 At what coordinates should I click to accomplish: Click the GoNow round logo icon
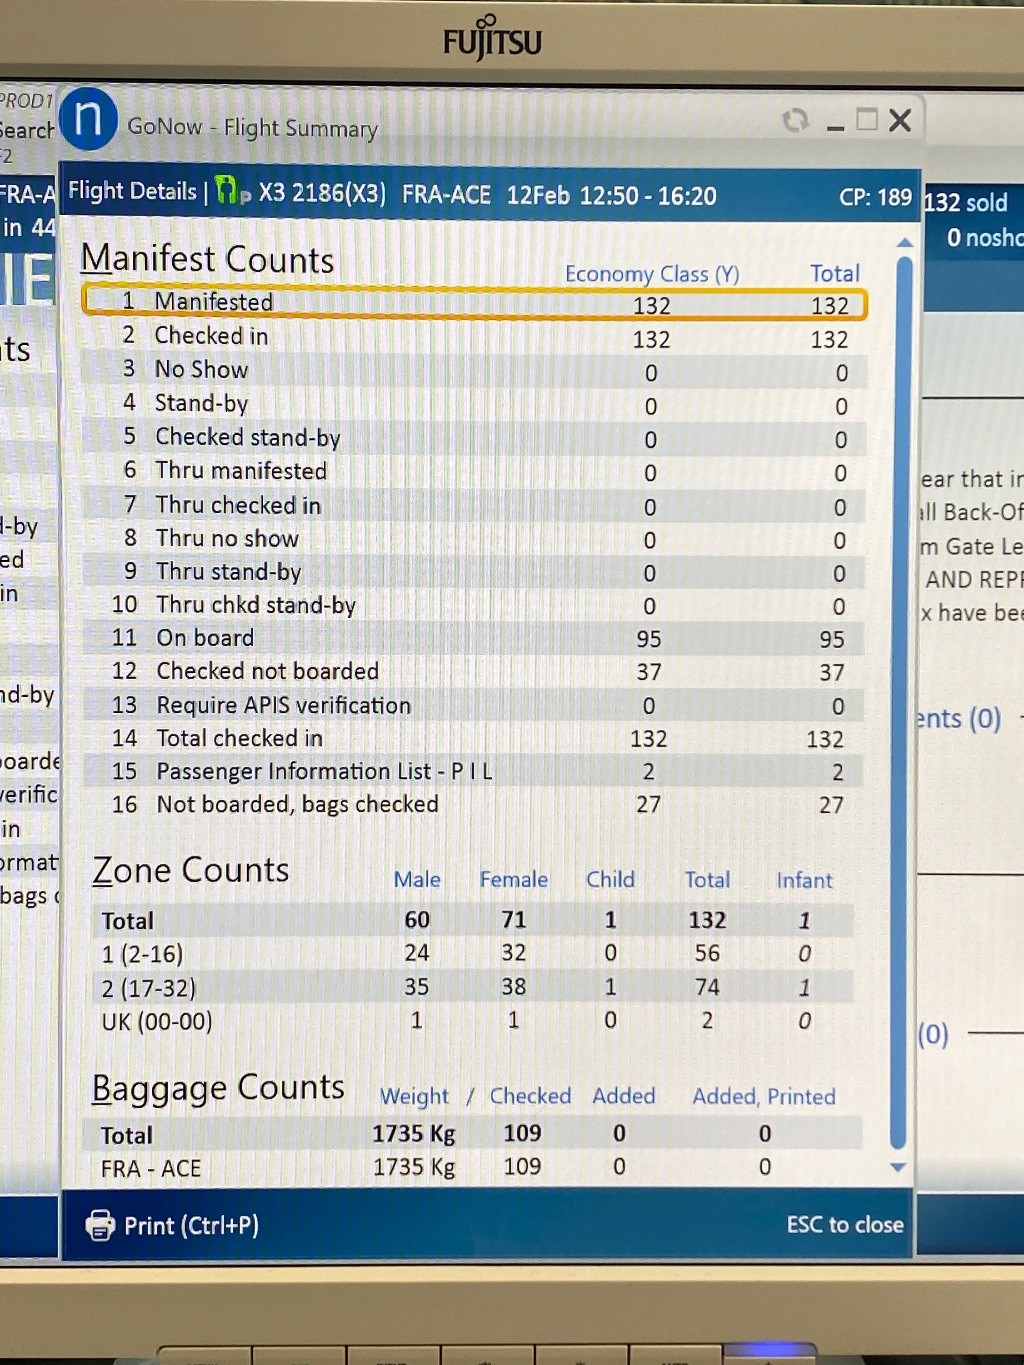[x=88, y=119]
